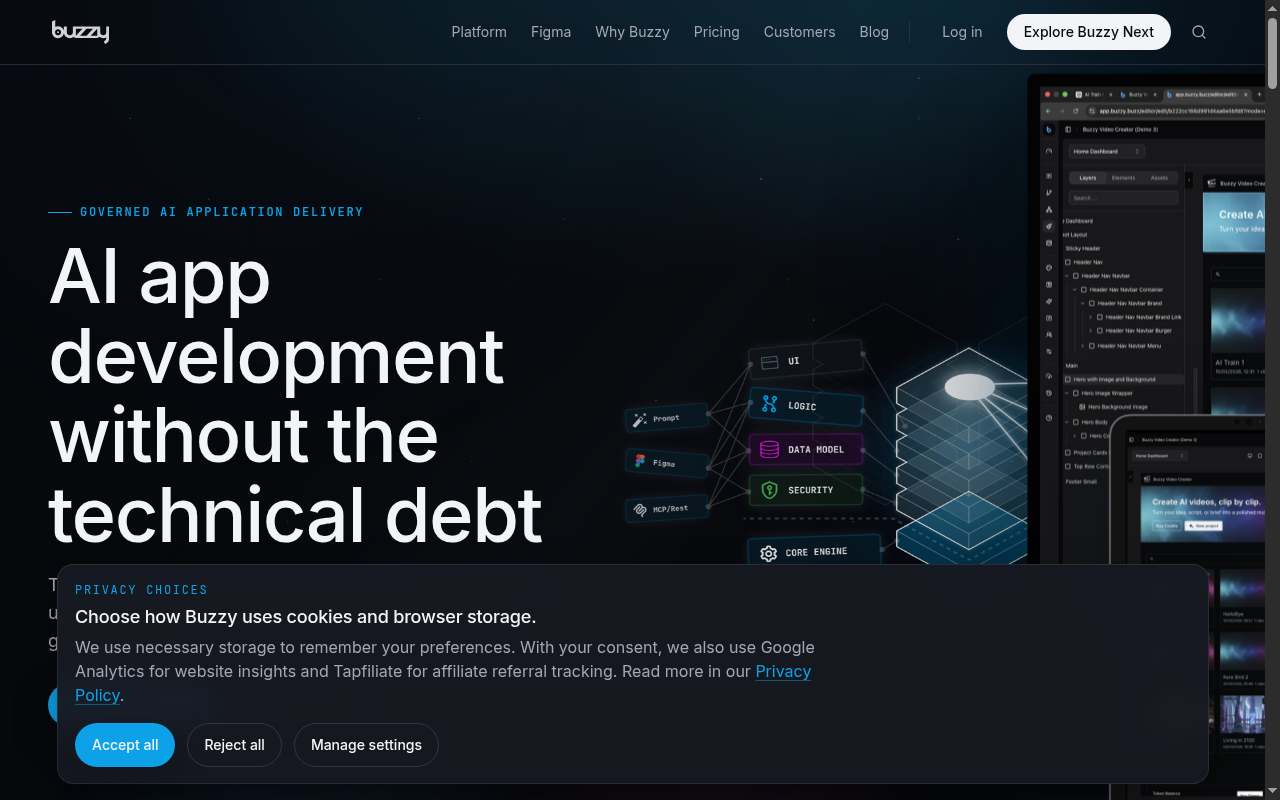Open the Platform menu item
The height and width of the screenshot is (800, 1280).
(479, 32)
